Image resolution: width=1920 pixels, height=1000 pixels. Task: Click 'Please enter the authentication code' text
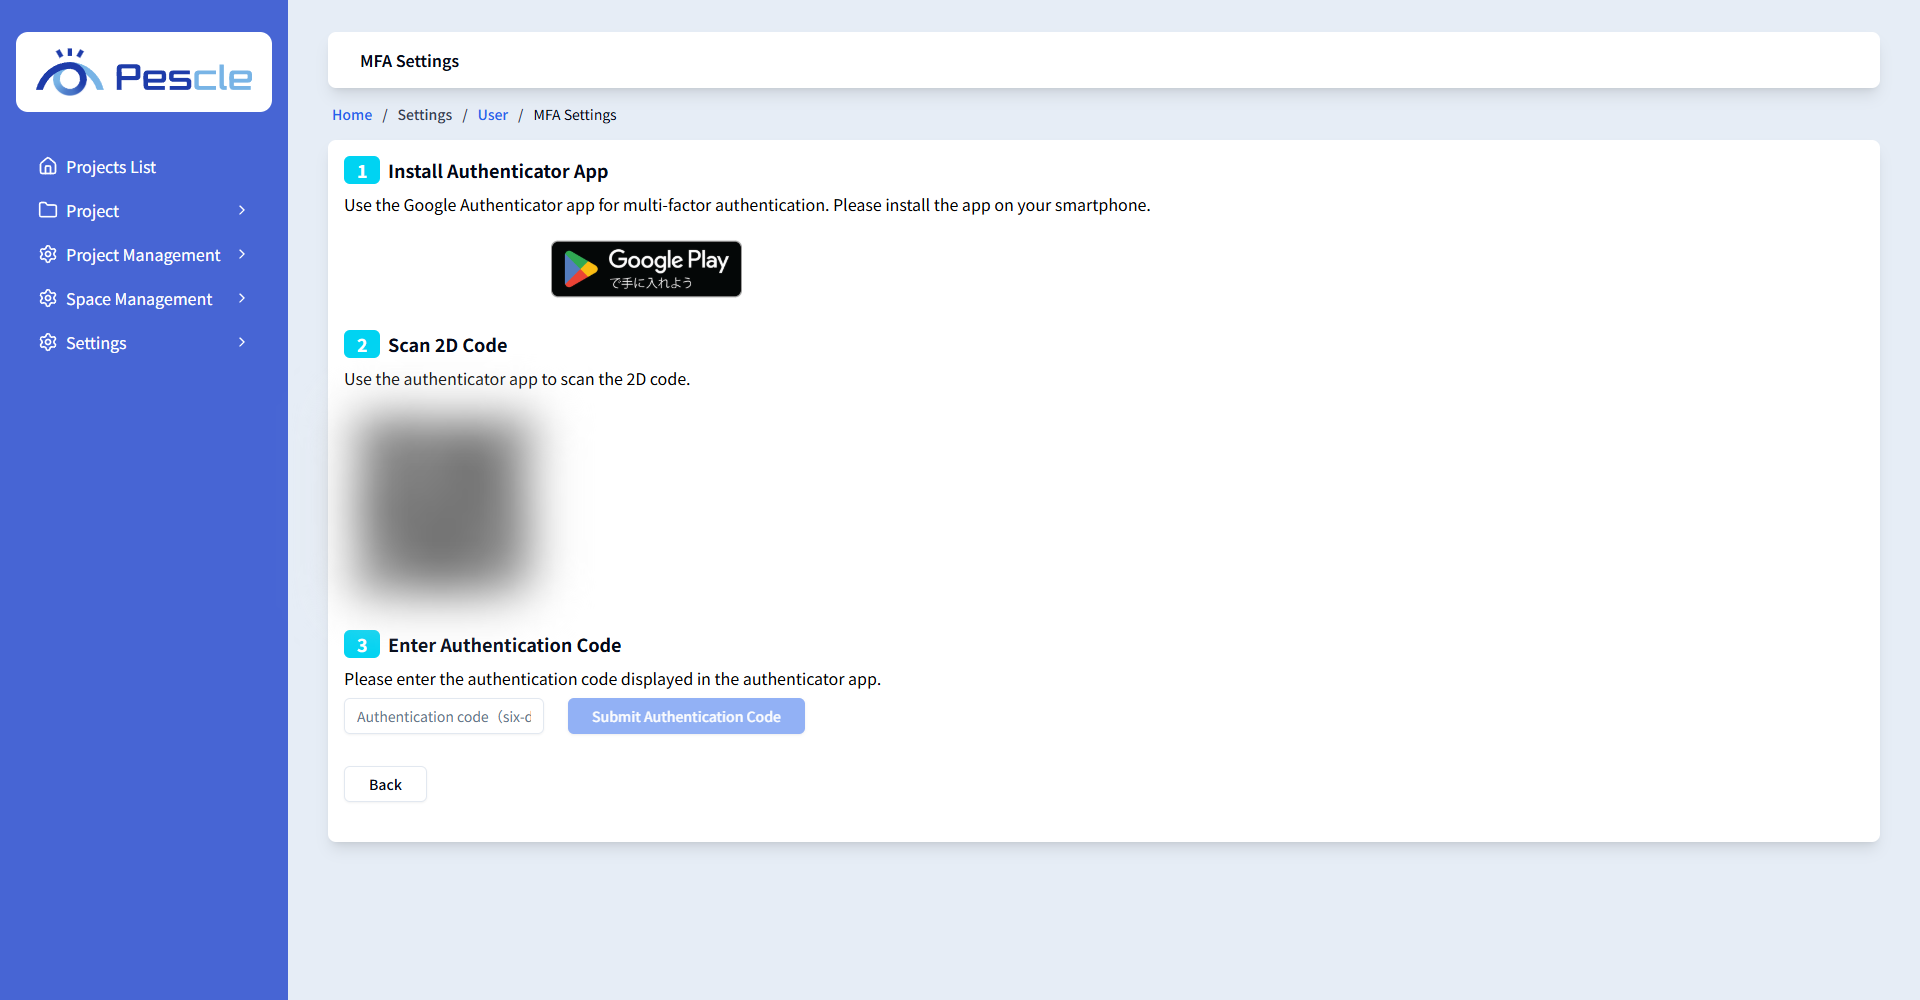point(612,679)
